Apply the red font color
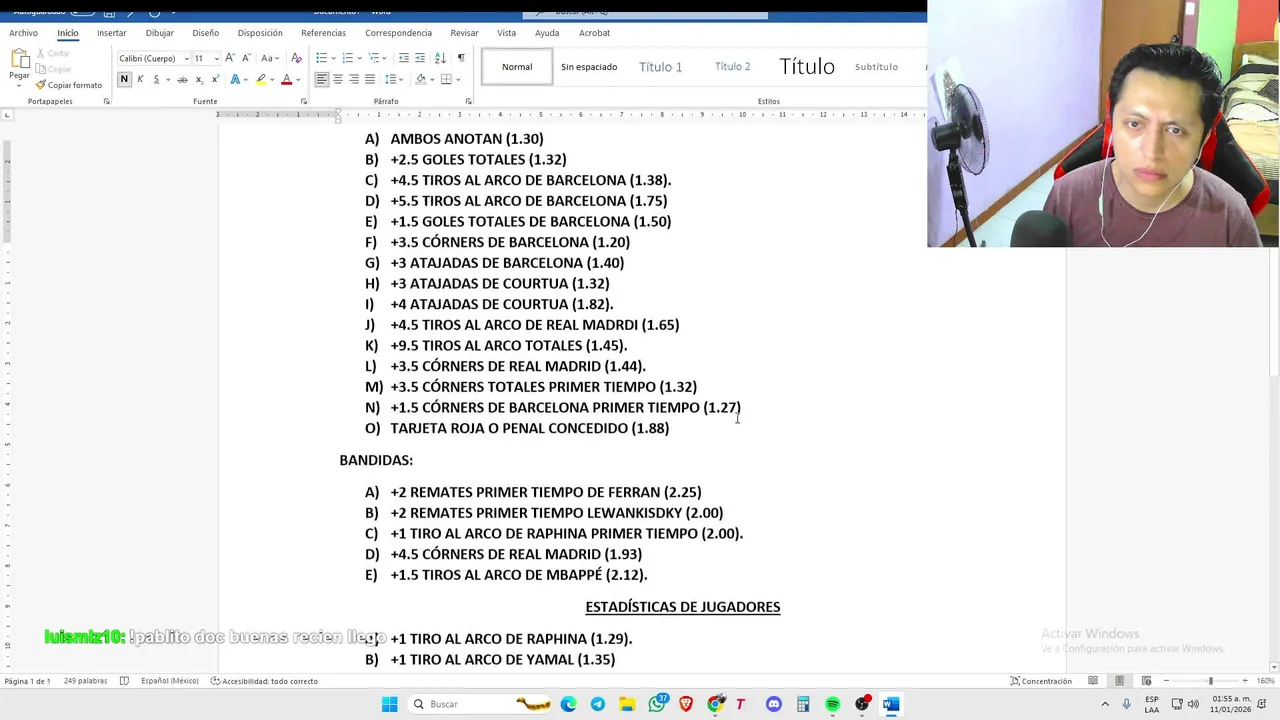Viewport: 1280px width, 720px height. click(286, 79)
